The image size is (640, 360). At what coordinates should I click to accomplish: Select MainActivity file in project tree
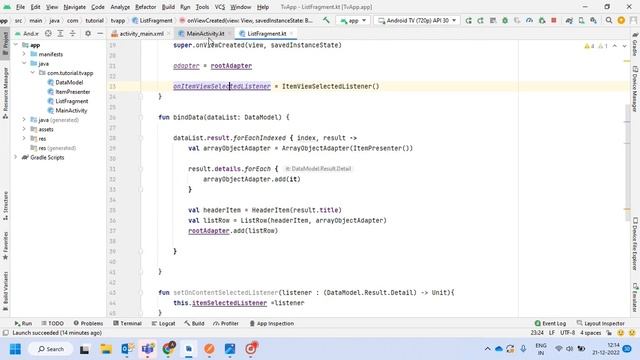point(67,111)
